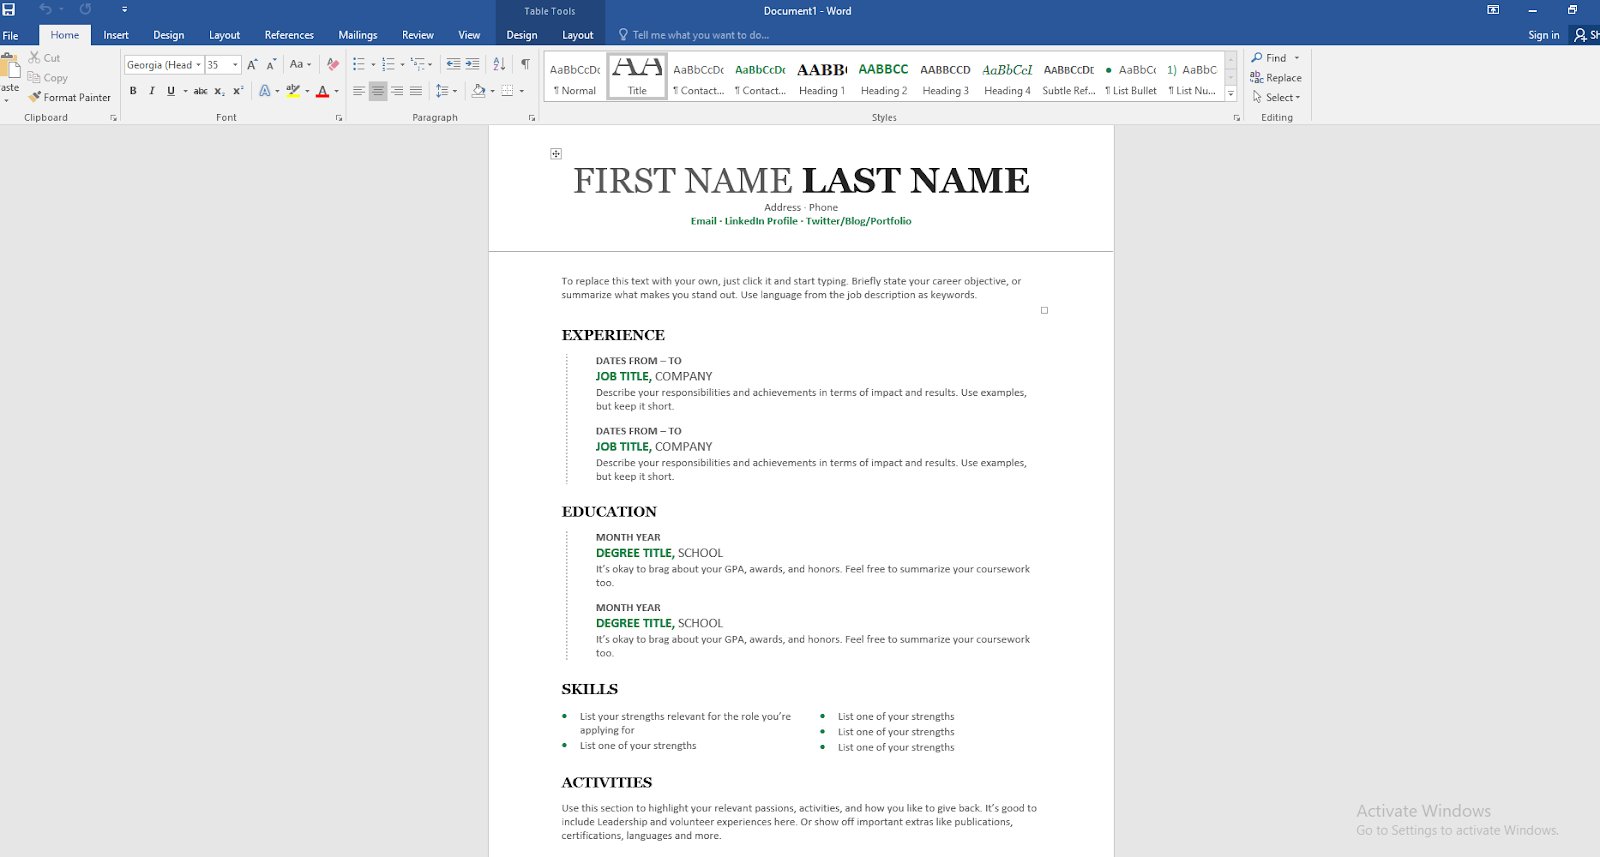Click Replace in Editing group
The image size is (1600, 857).
pyautogui.click(x=1276, y=78)
